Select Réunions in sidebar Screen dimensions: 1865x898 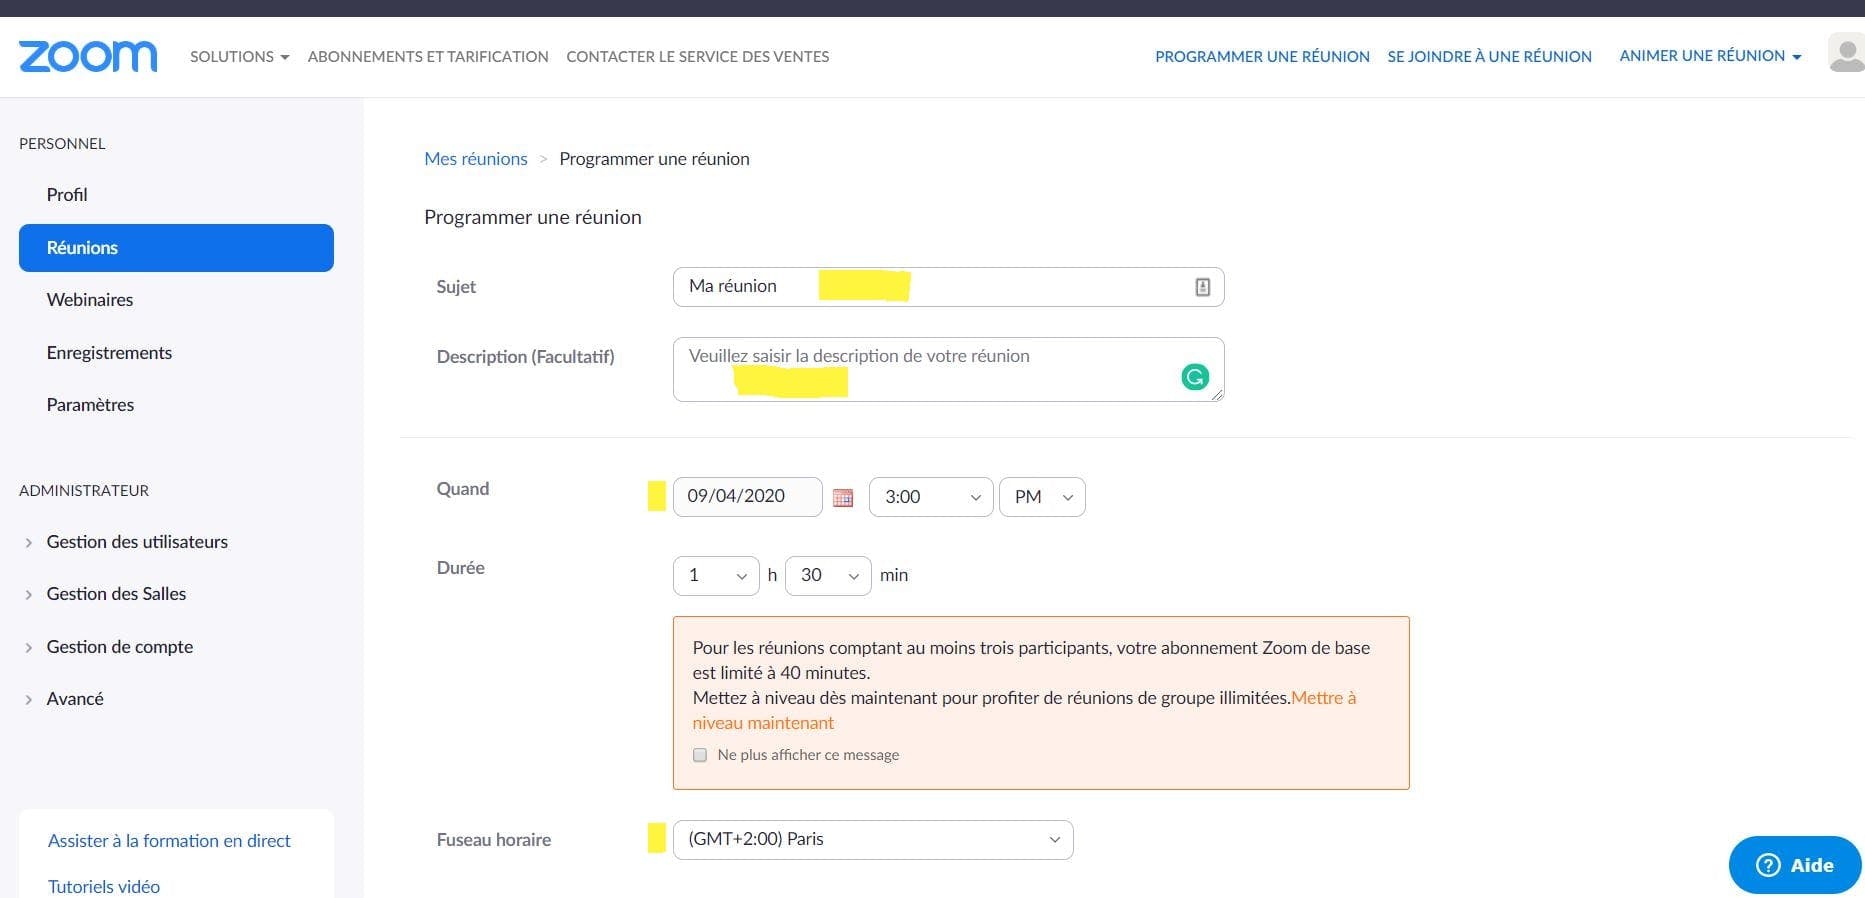click(176, 248)
